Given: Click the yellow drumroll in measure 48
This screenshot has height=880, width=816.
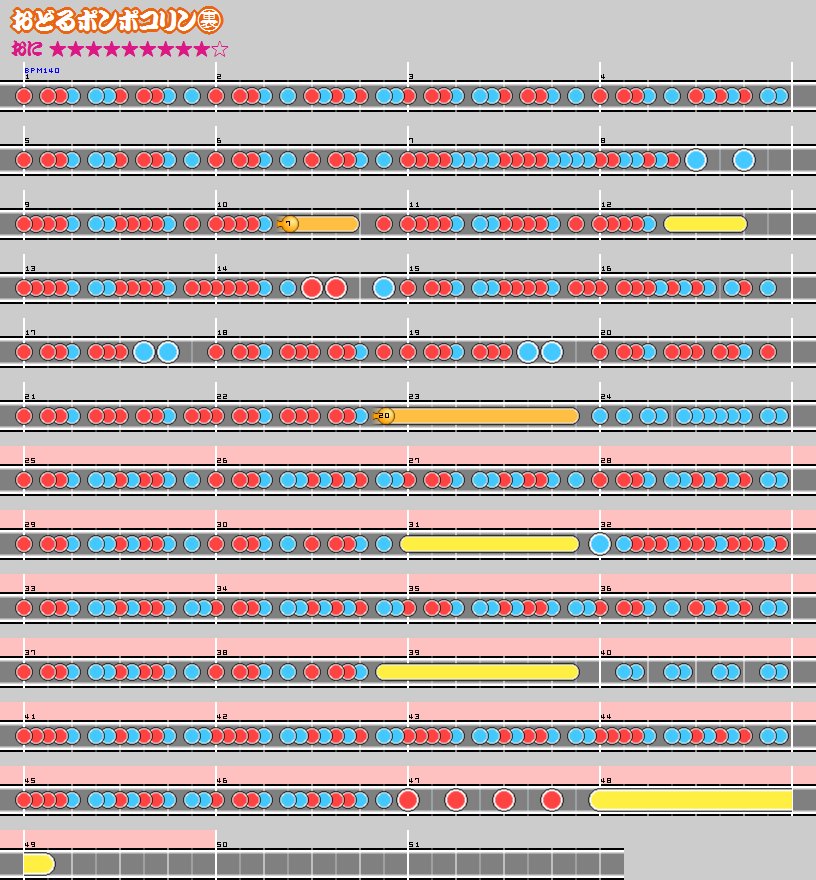Looking at the screenshot, I should pos(692,800).
